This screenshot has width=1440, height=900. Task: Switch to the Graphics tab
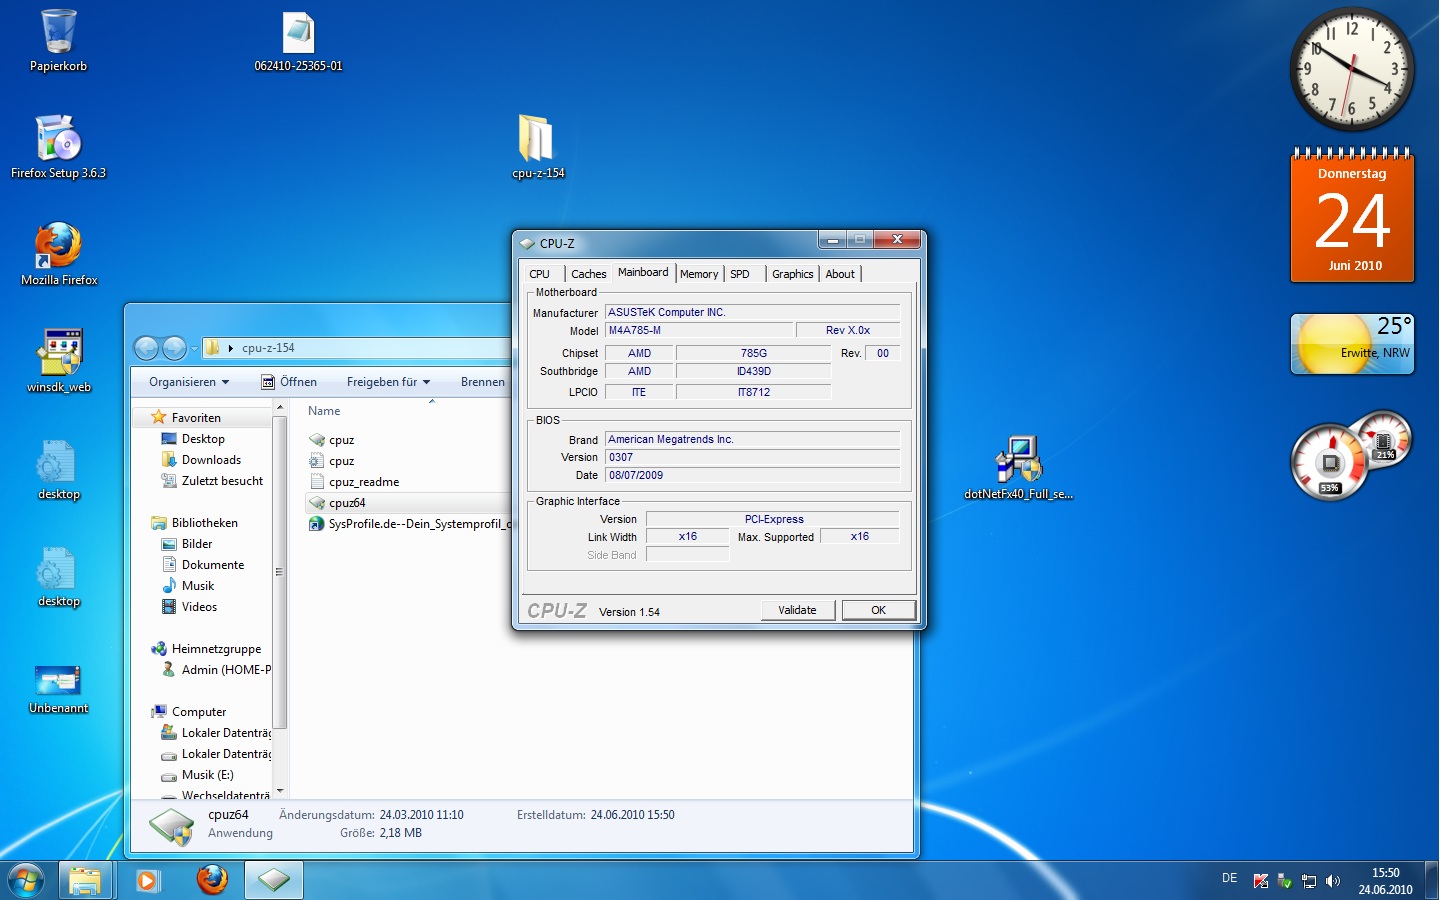tap(793, 274)
